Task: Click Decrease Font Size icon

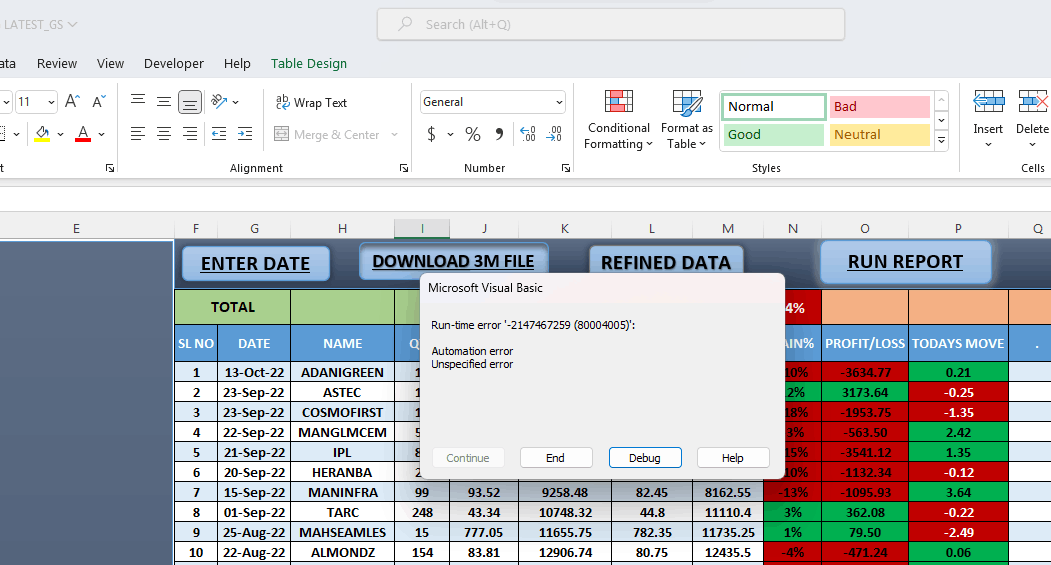Action: [99, 102]
